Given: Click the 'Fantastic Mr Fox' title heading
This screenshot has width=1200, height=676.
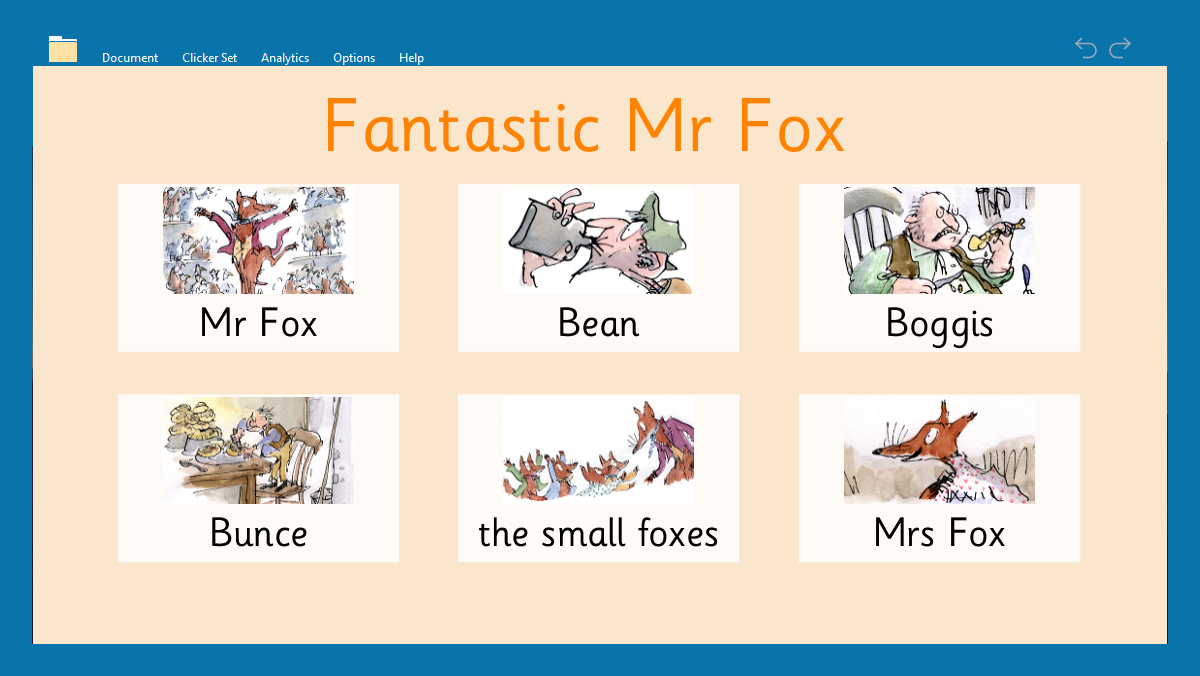Looking at the screenshot, I should pyautogui.click(x=584, y=126).
